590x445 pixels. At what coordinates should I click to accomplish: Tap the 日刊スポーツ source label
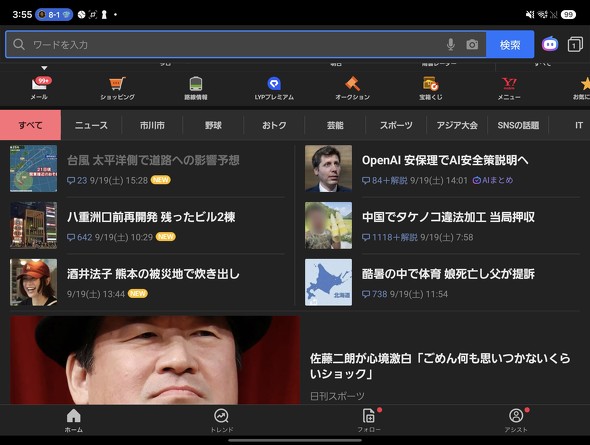tap(337, 396)
